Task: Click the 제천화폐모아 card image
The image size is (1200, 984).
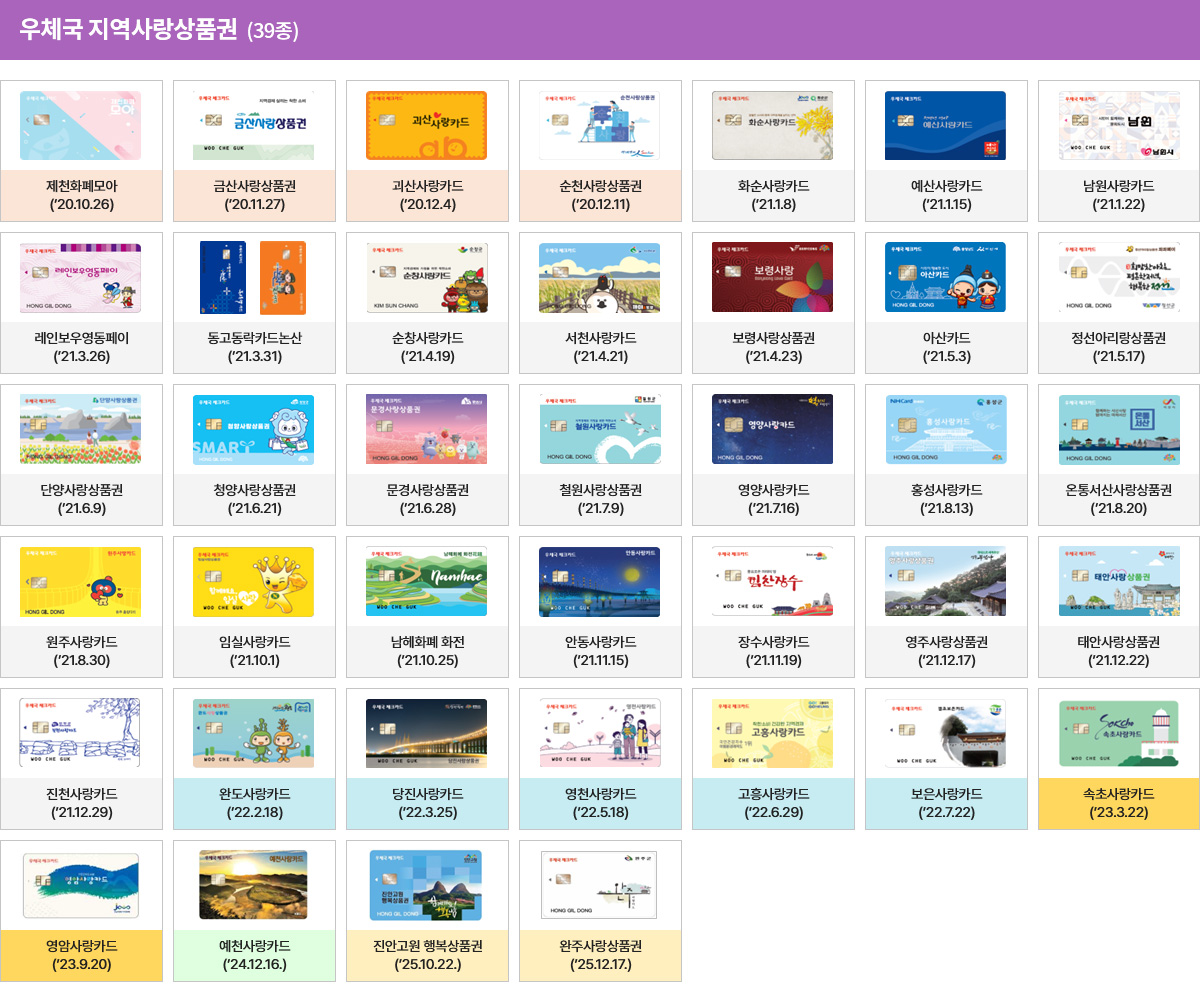Action: click(81, 126)
